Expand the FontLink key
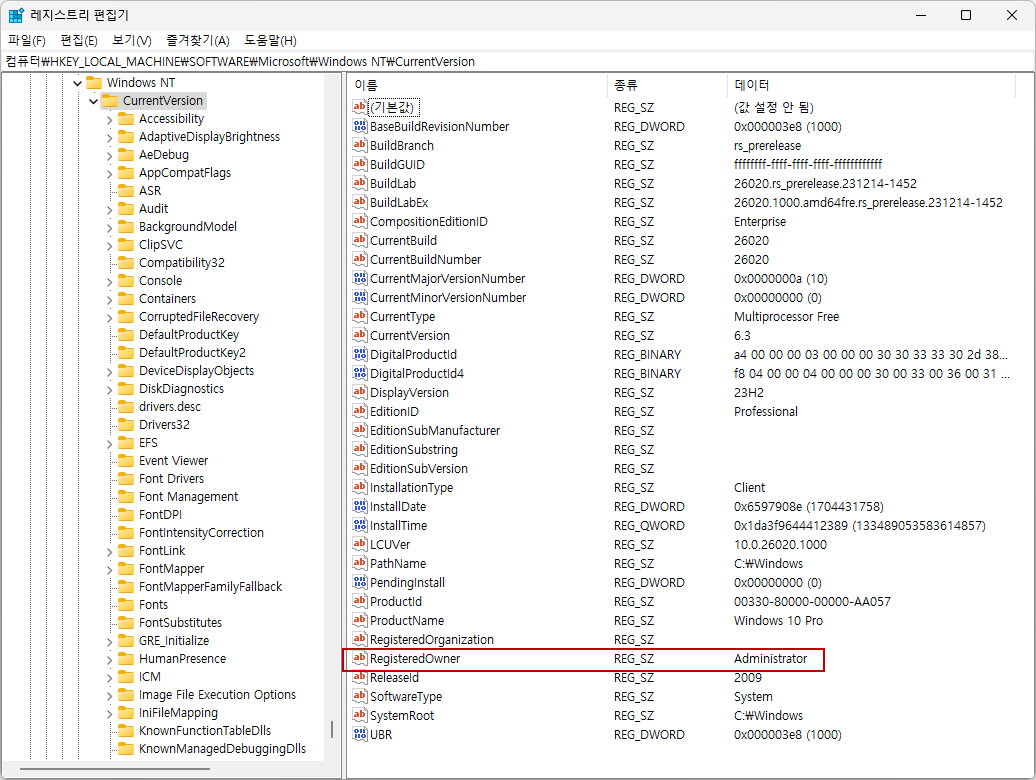The height and width of the screenshot is (780, 1036). [110, 551]
